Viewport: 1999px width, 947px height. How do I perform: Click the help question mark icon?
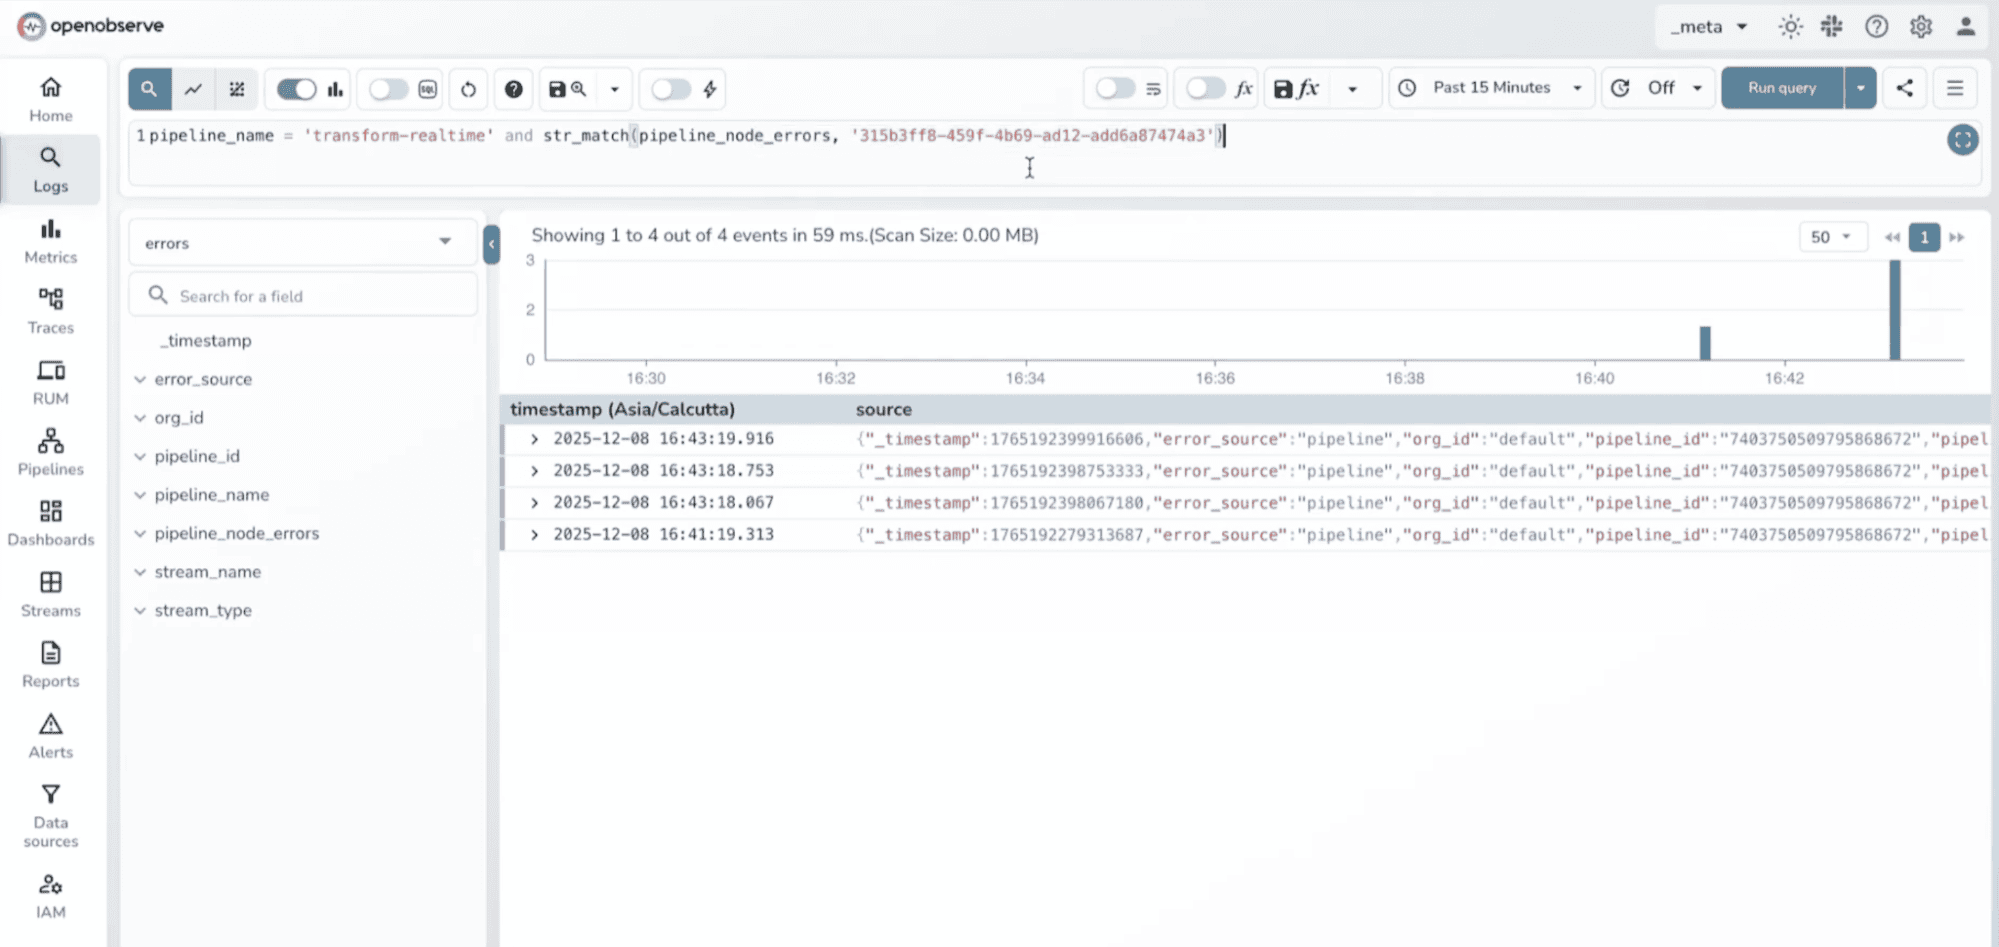513,89
